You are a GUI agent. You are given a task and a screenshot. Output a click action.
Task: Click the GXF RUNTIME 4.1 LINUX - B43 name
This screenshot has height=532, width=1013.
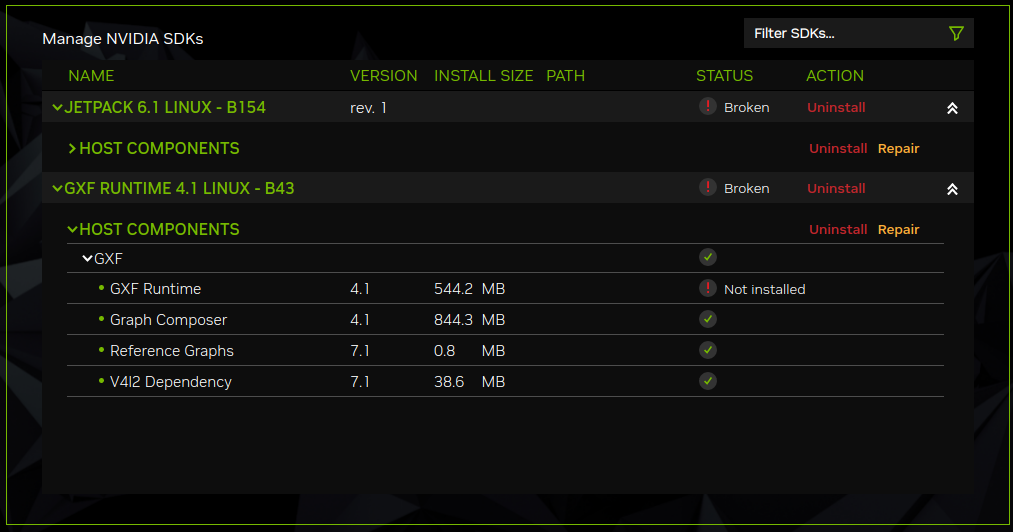[x=179, y=188]
